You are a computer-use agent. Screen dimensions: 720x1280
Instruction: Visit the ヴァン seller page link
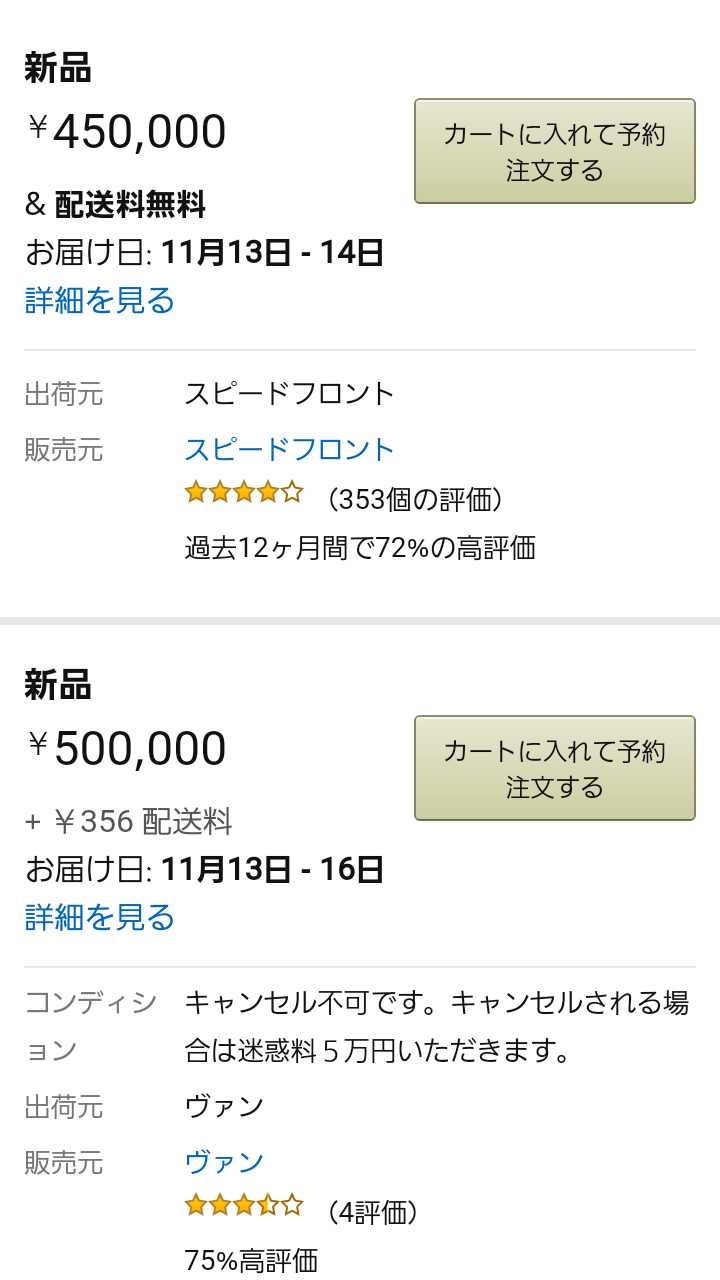[224, 1162]
